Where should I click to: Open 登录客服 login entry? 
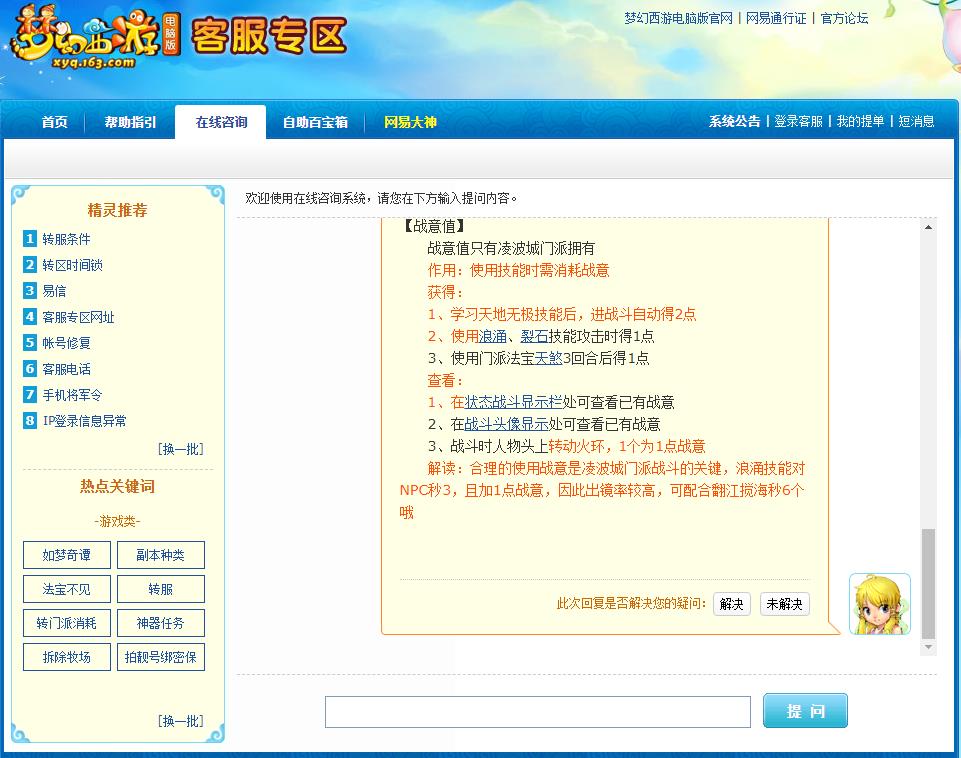[797, 121]
